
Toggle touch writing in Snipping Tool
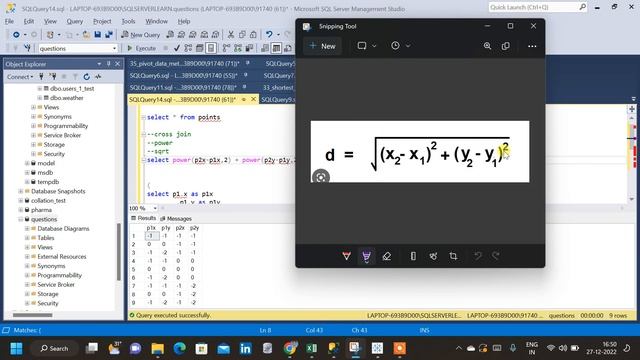click(433, 256)
